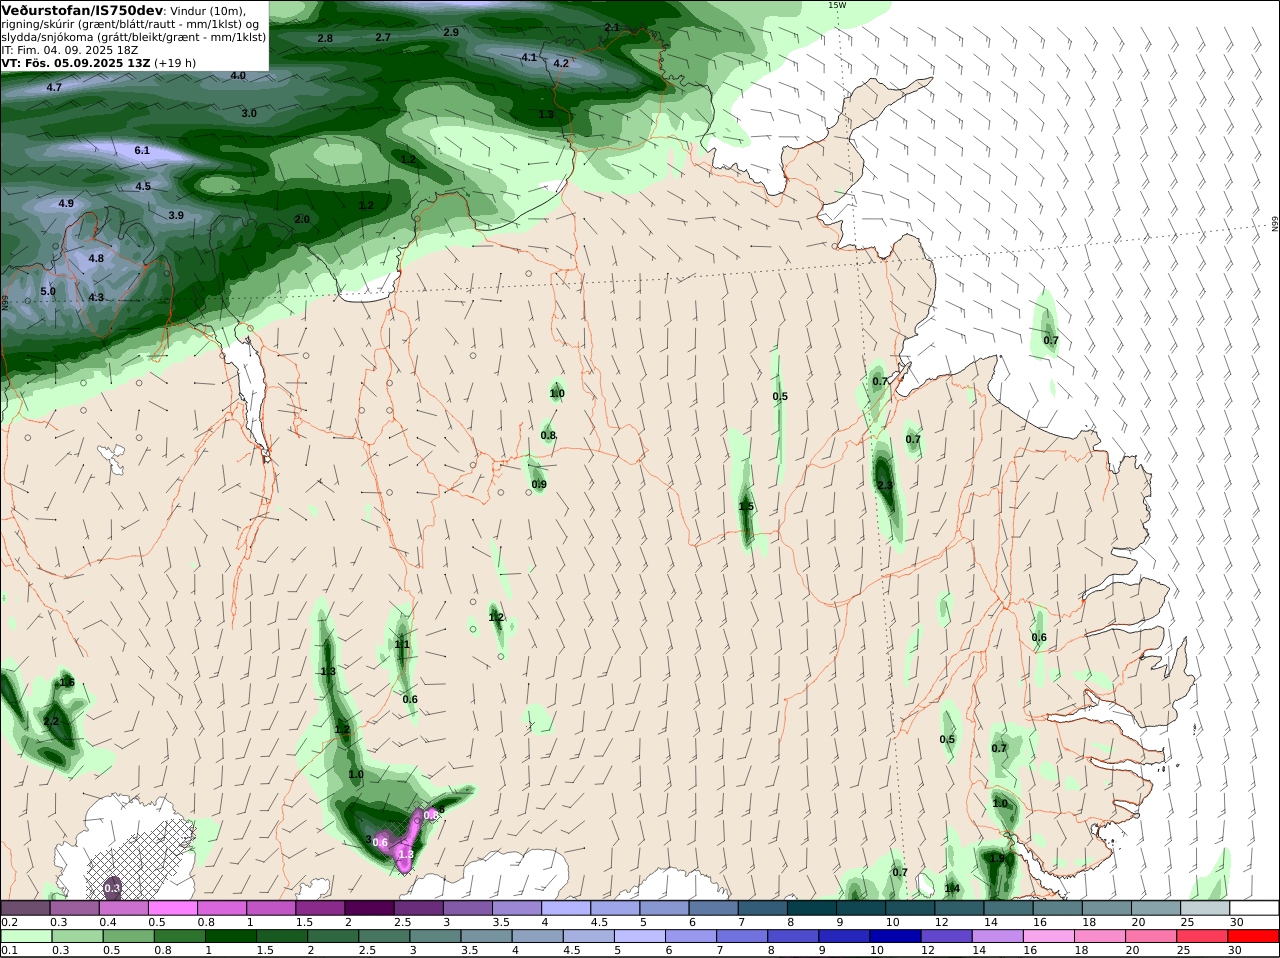Click top-row legend swatch between 4 and 4.5
Screen dimensions: 1280x958
click(x=565, y=908)
